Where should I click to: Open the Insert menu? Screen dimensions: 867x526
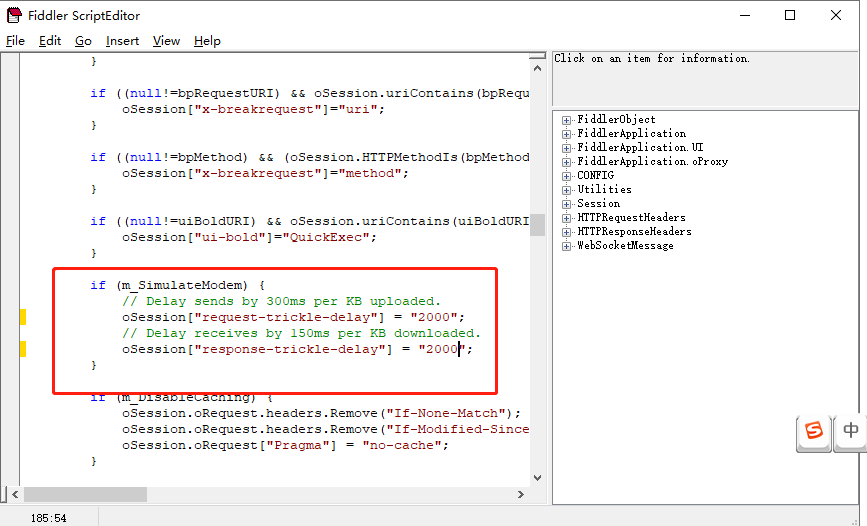pyautogui.click(x=122, y=41)
